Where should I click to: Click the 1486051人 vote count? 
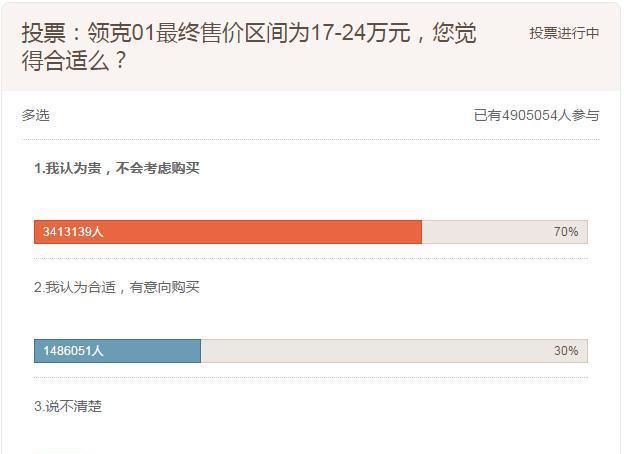pos(73,351)
